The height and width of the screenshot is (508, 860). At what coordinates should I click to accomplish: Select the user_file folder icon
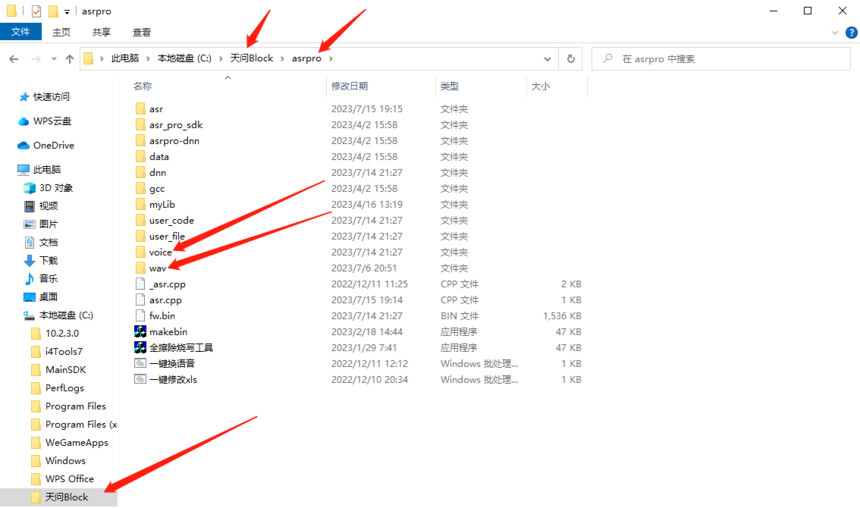(x=140, y=236)
